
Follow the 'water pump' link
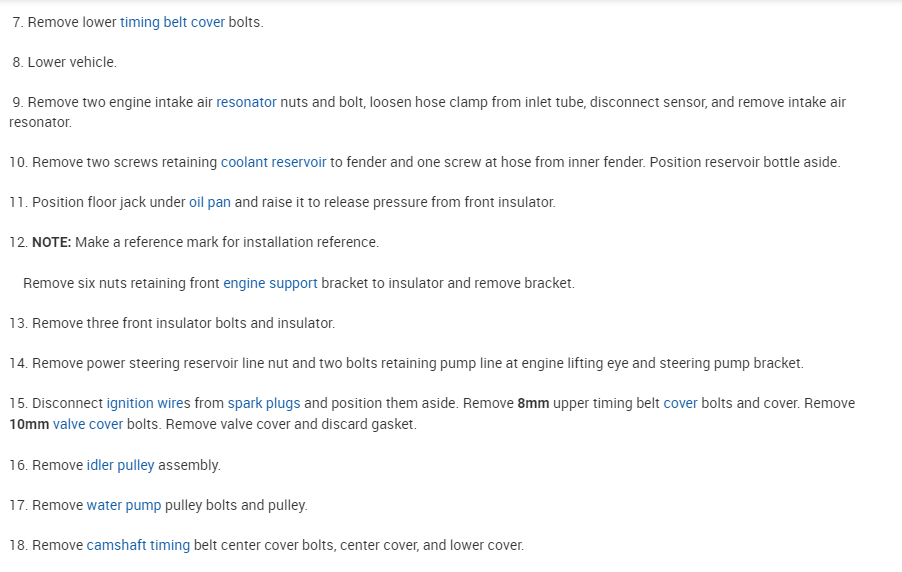pos(124,505)
